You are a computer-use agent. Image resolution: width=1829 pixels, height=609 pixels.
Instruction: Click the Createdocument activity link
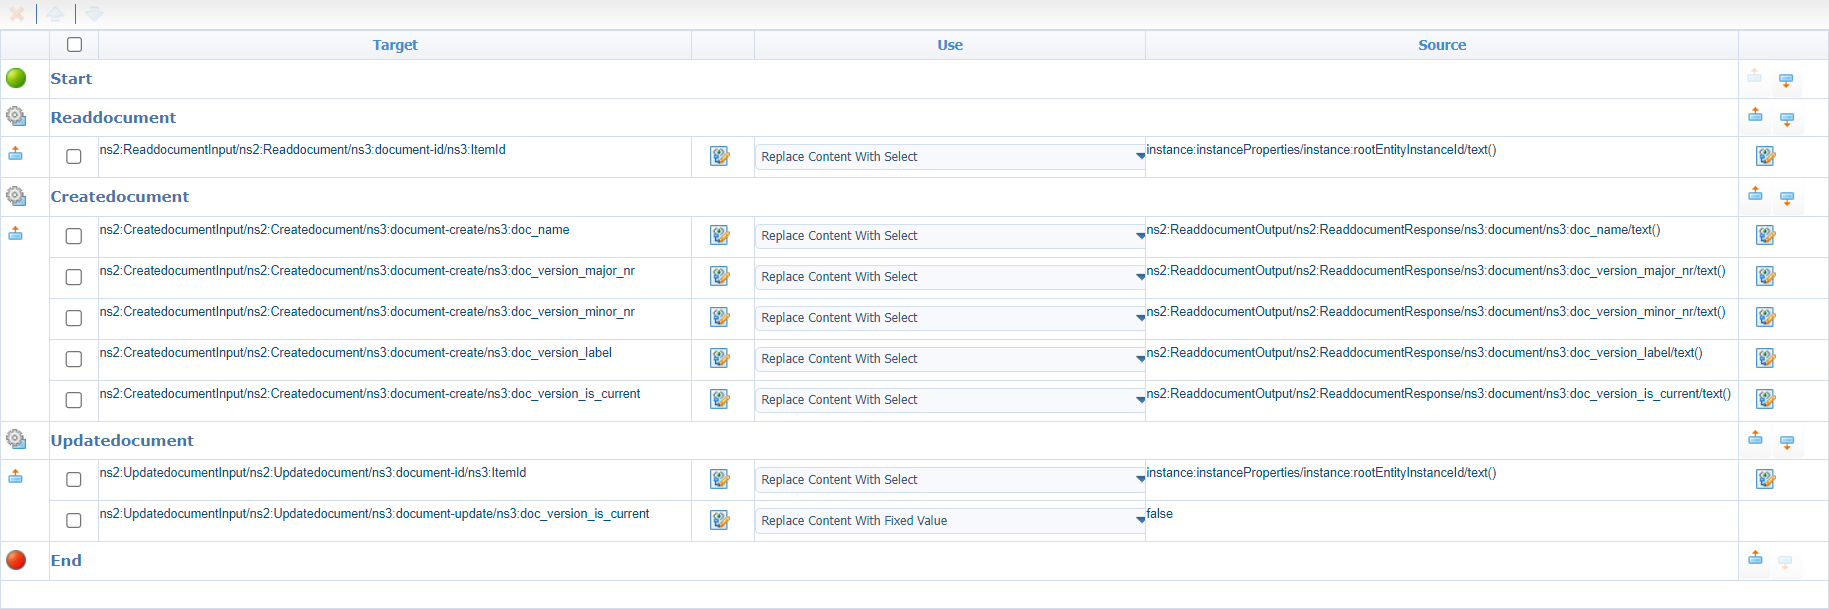(x=120, y=197)
